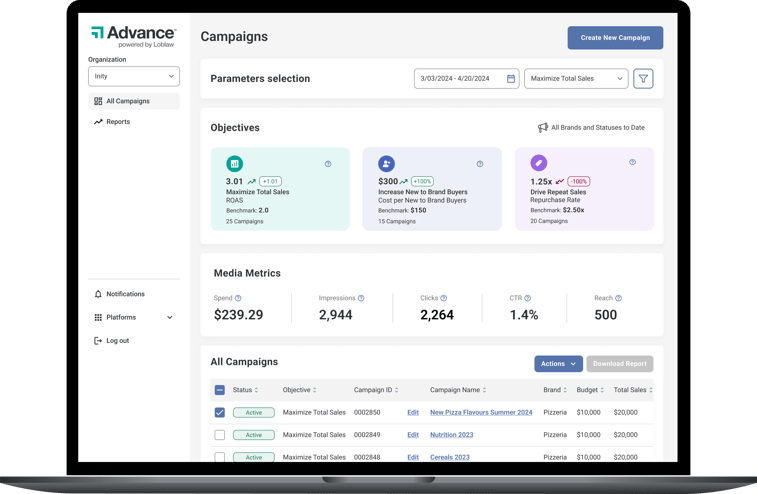Click the Active status badge of campaign 0002850
757x494 pixels.
[253, 412]
